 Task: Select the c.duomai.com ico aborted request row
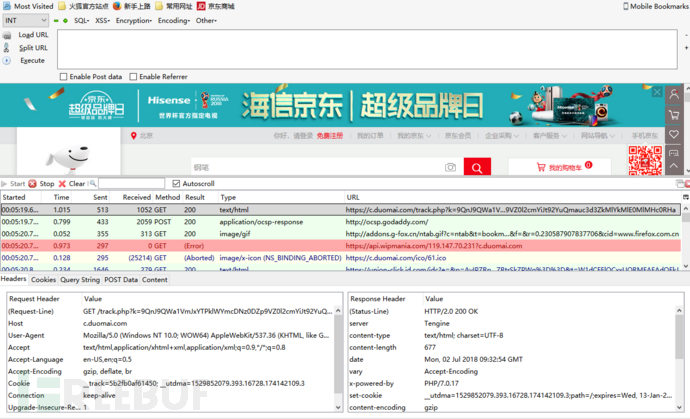tap(341, 258)
